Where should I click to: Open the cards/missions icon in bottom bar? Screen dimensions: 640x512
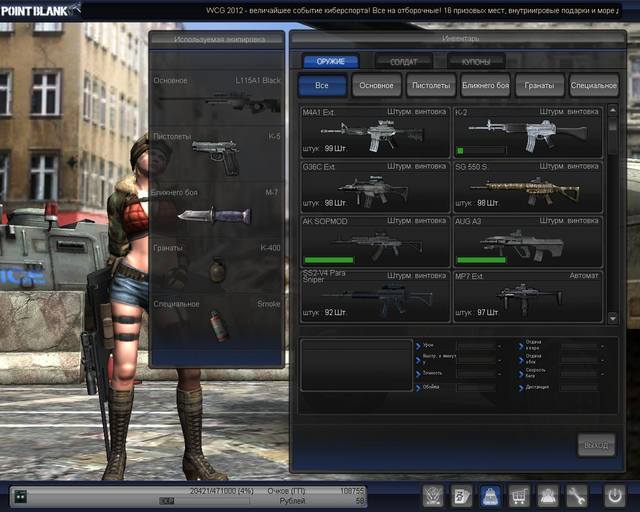[462, 496]
